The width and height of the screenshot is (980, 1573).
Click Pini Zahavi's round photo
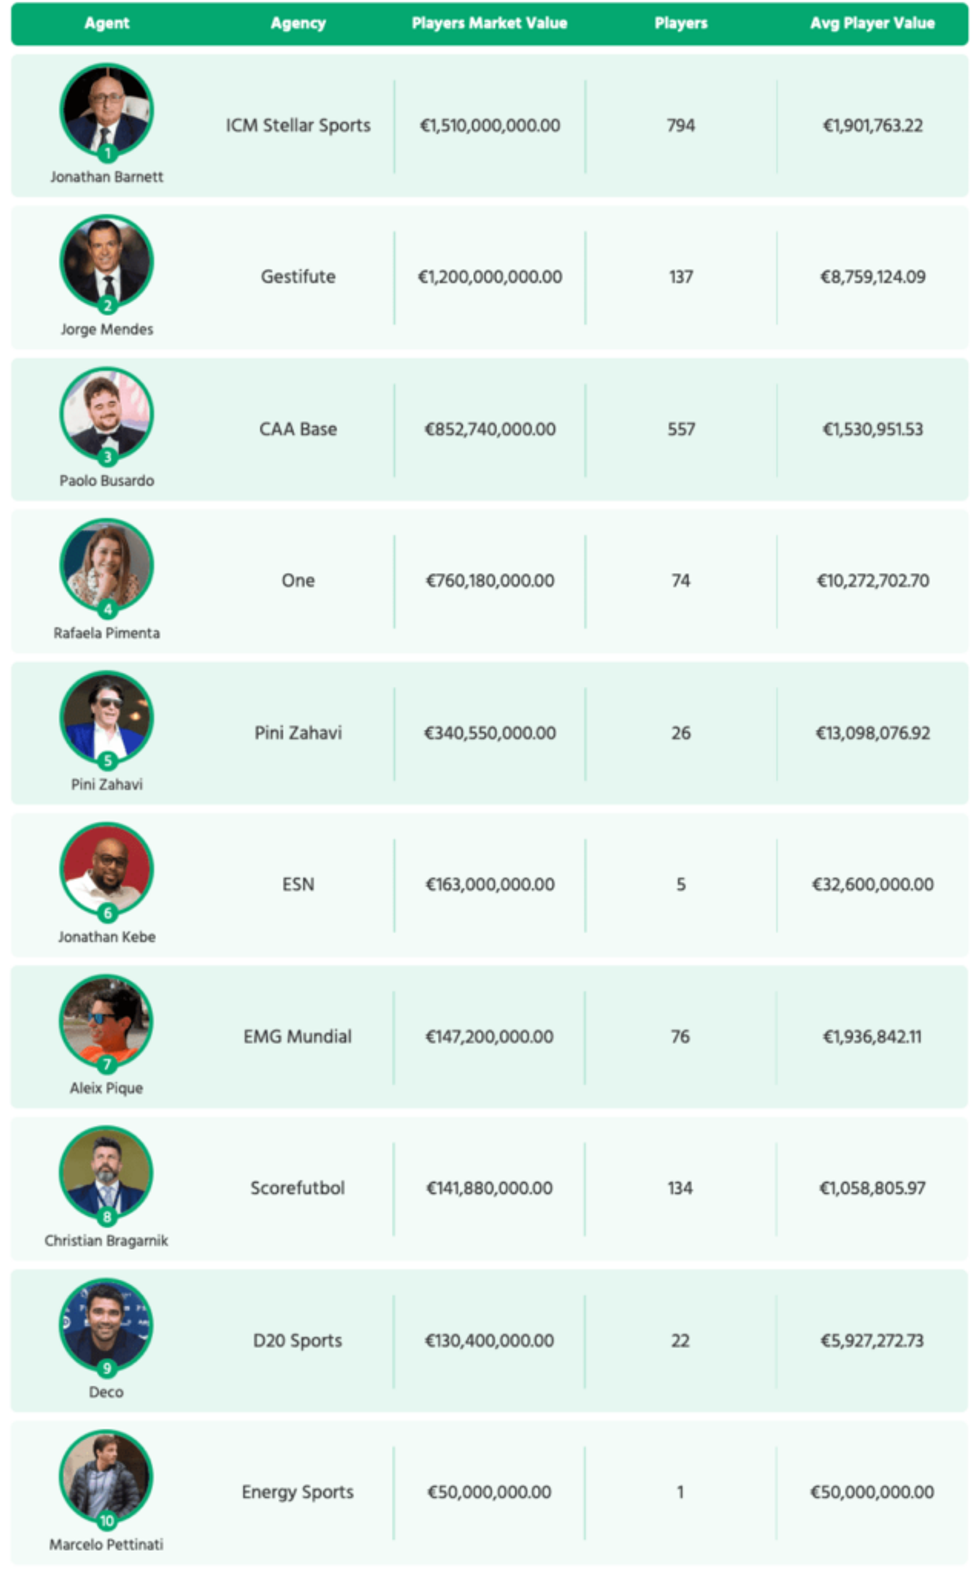tap(106, 718)
